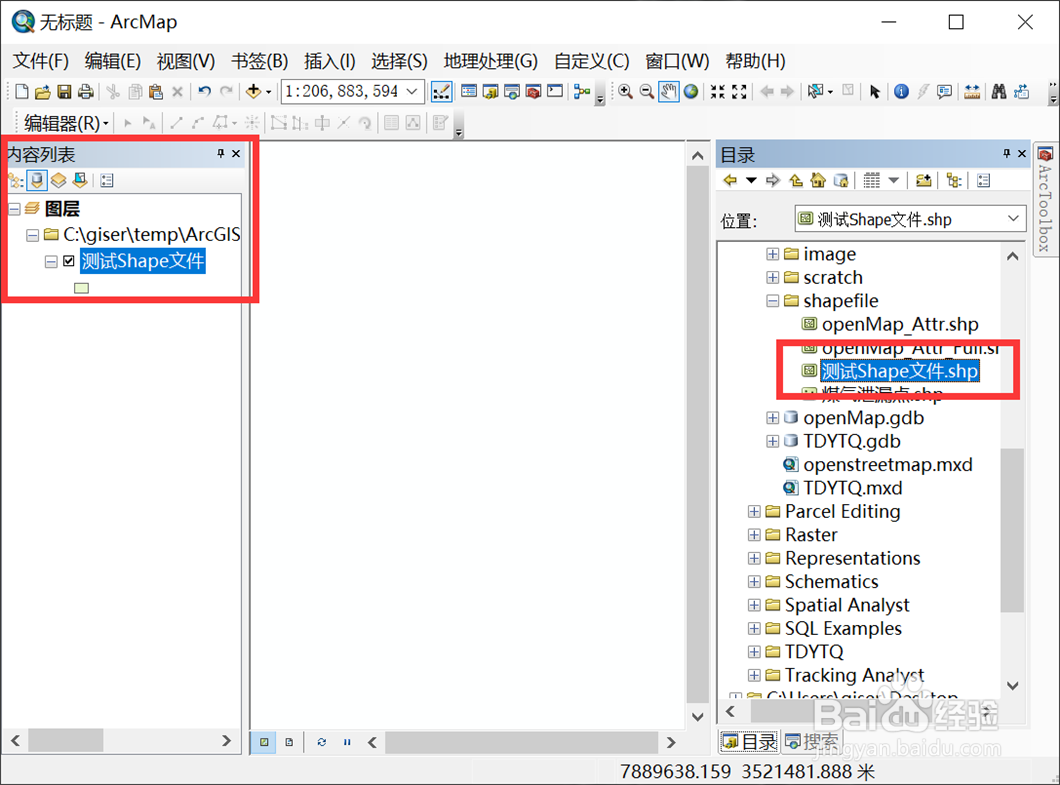Expand the image folder
Image resolution: width=1060 pixels, height=785 pixels.
[x=773, y=254]
